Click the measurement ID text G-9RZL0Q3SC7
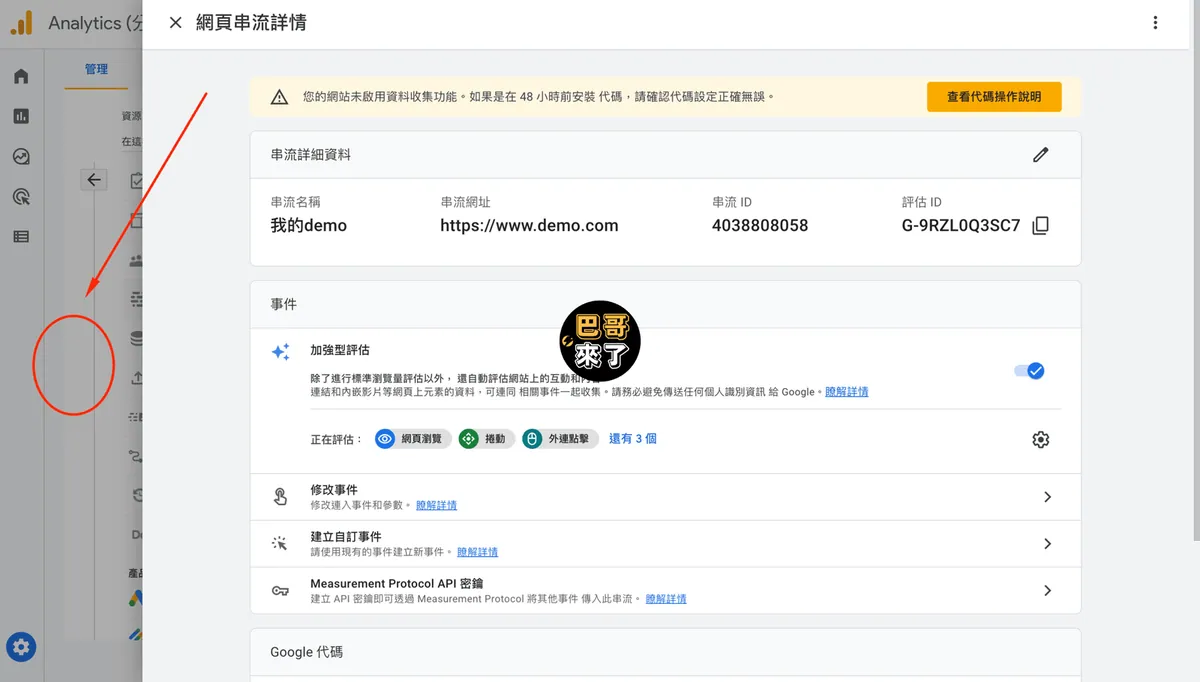Image resolution: width=1200 pixels, height=682 pixels. tap(961, 226)
